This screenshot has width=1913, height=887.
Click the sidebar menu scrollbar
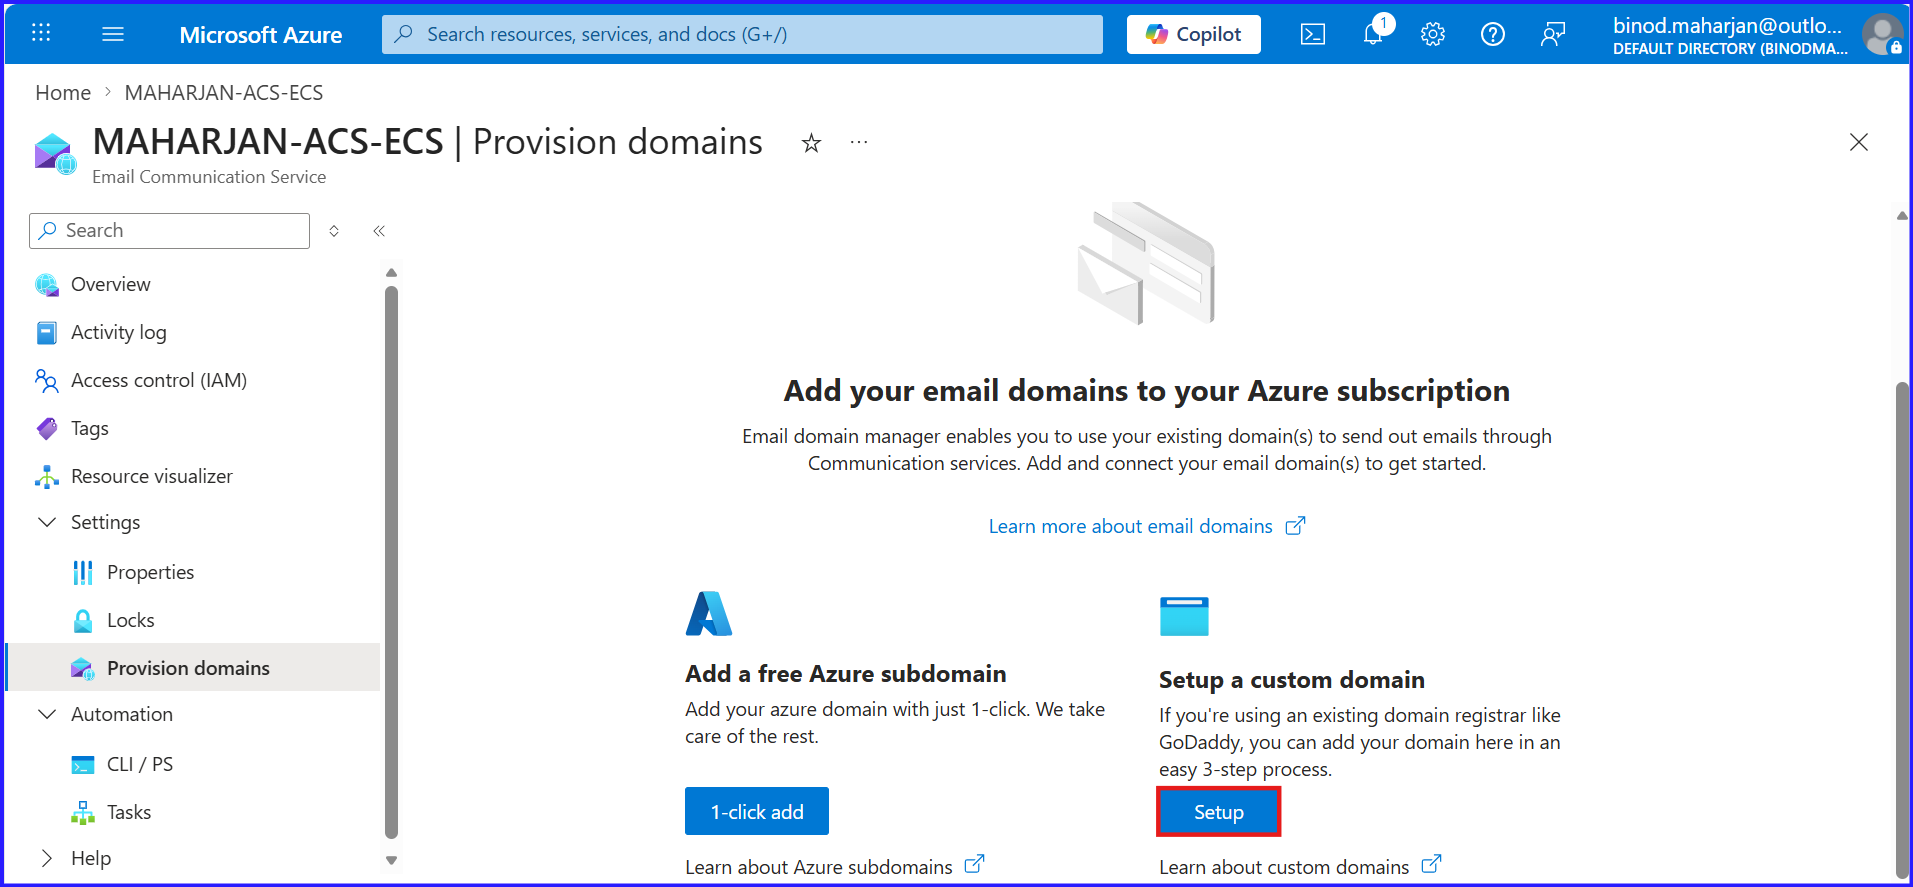pos(392,562)
